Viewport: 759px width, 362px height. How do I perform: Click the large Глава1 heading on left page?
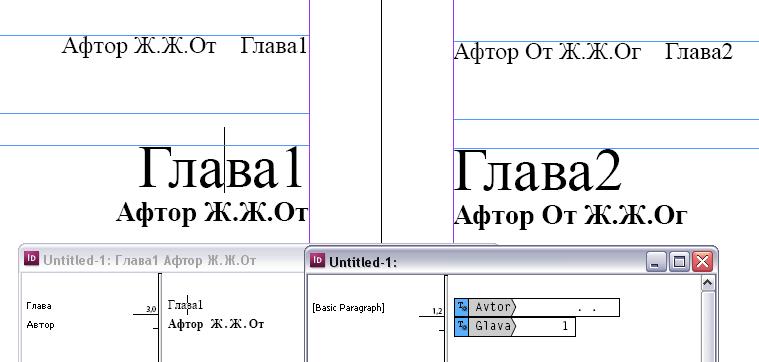221,167
